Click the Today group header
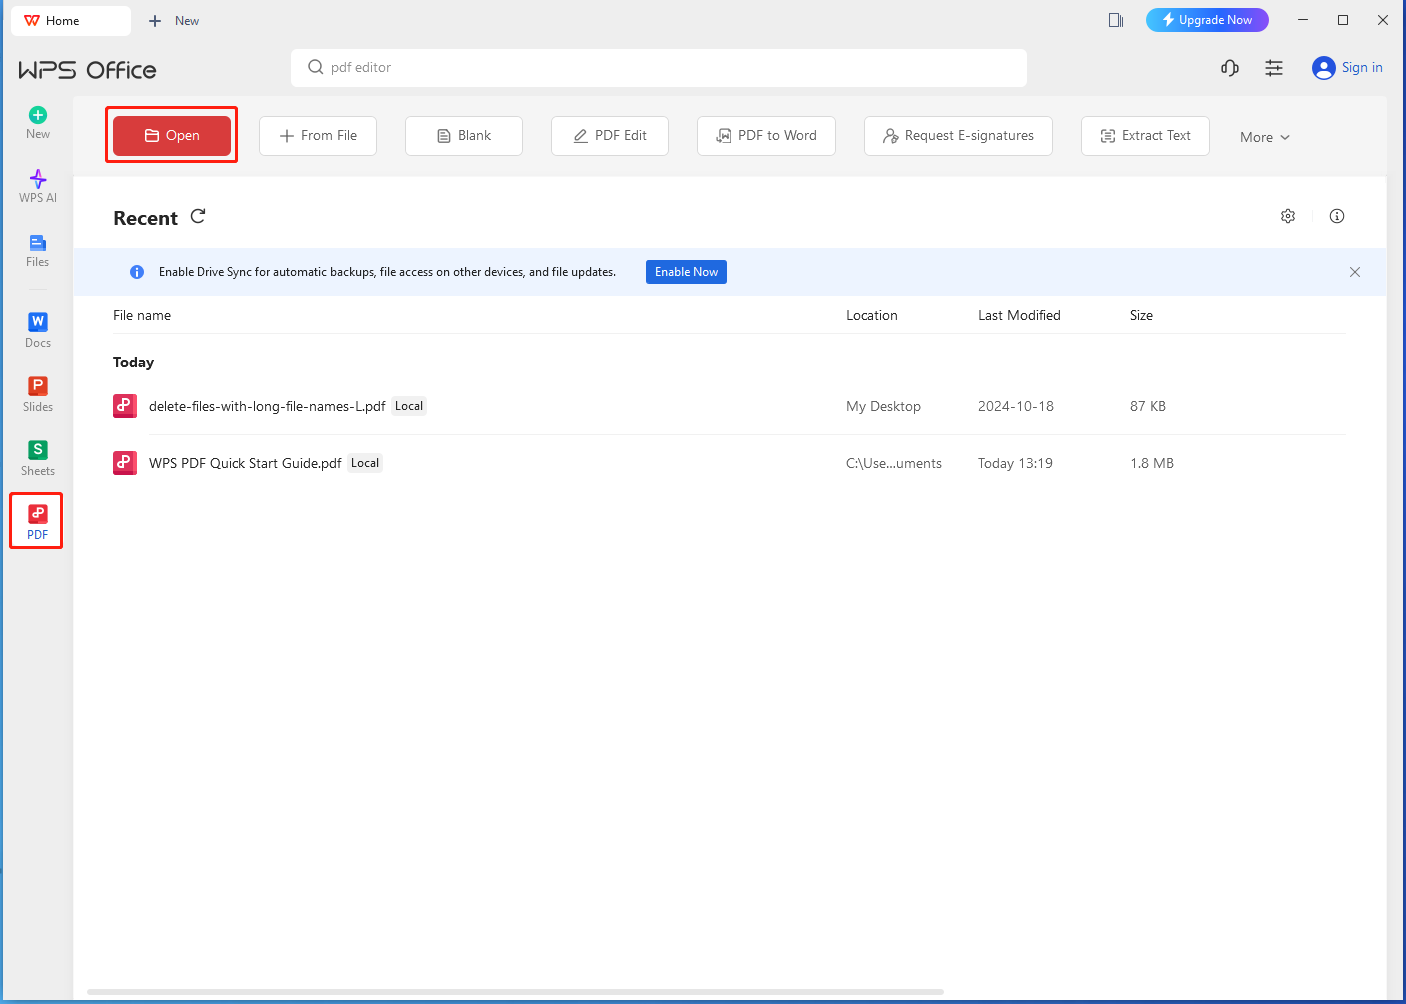This screenshot has height=1004, width=1406. click(133, 362)
